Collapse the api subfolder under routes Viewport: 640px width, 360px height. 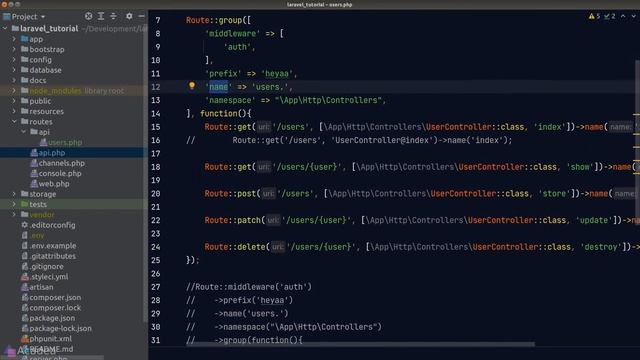click(23, 132)
